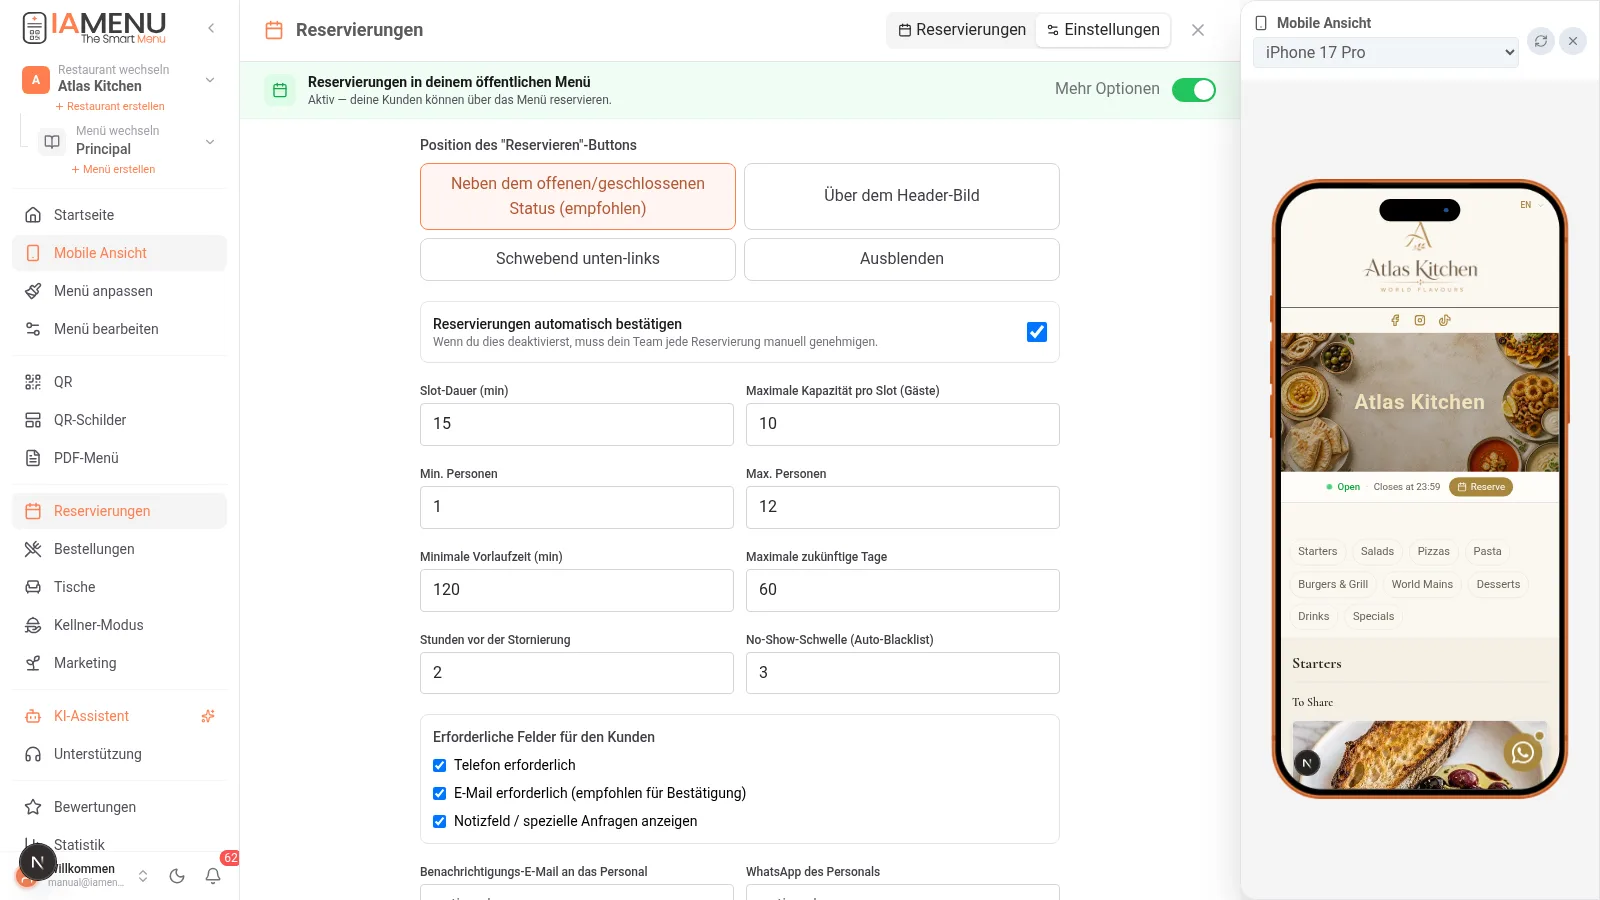
Task: Collapse the sidebar with the chevron arrow
Action: [x=211, y=28]
